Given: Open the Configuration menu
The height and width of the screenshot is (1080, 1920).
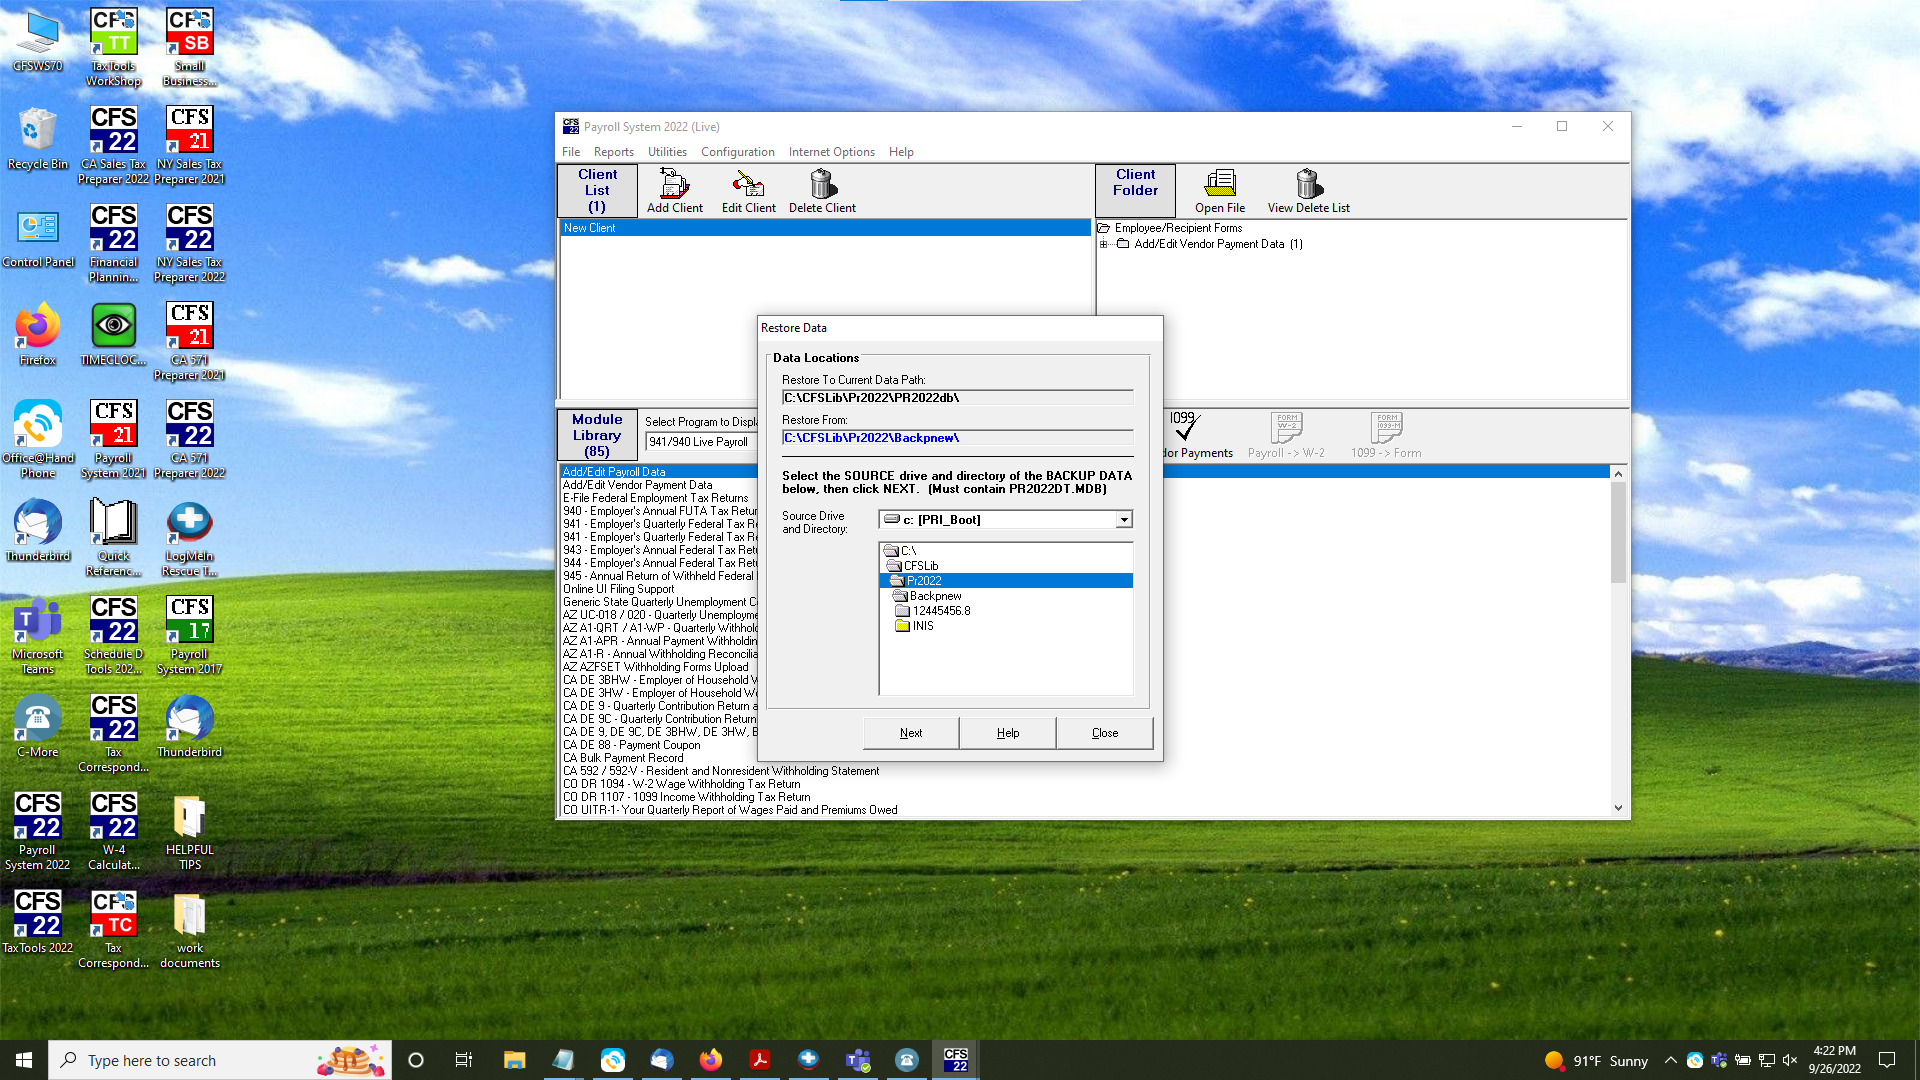Looking at the screenshot, I should (x=737, y=152).
